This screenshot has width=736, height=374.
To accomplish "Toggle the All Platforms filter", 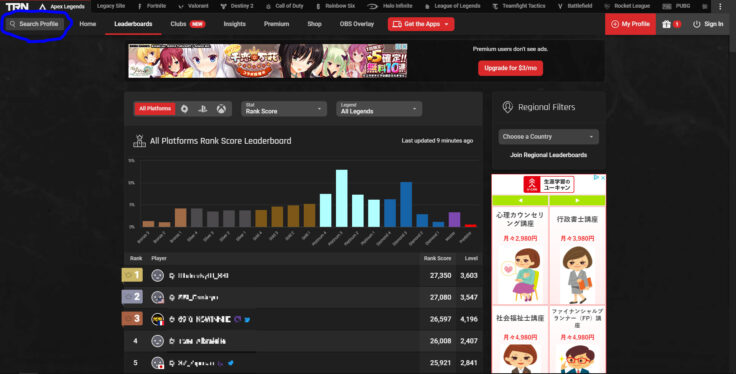I will coord(155,109).
